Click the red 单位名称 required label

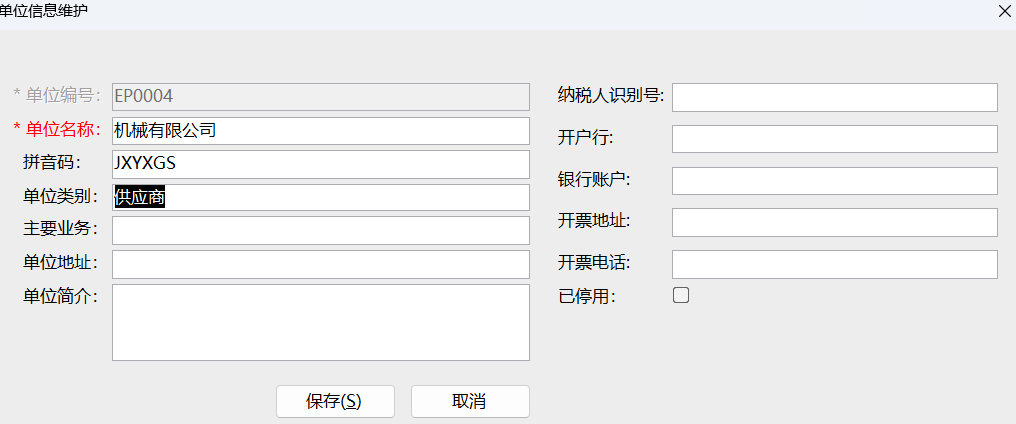57,130
